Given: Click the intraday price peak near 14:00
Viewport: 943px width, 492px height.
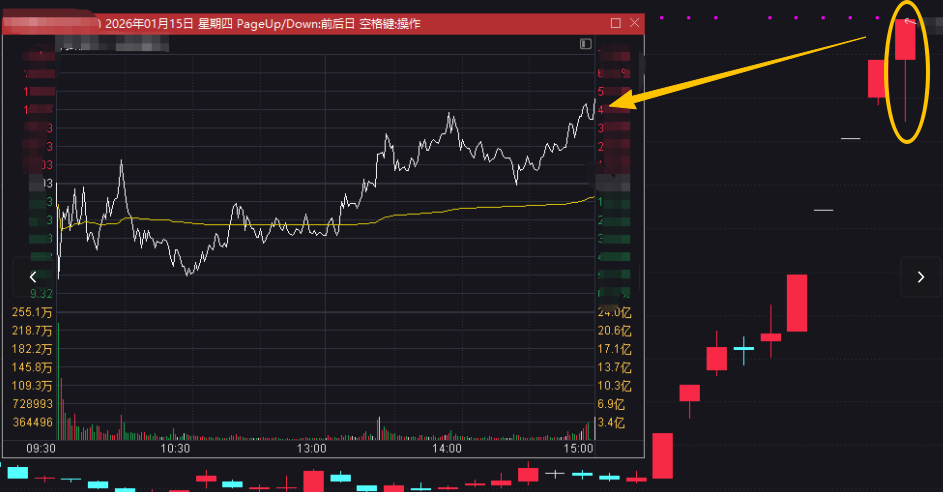Looking at the screenshot, I should 450,116.
